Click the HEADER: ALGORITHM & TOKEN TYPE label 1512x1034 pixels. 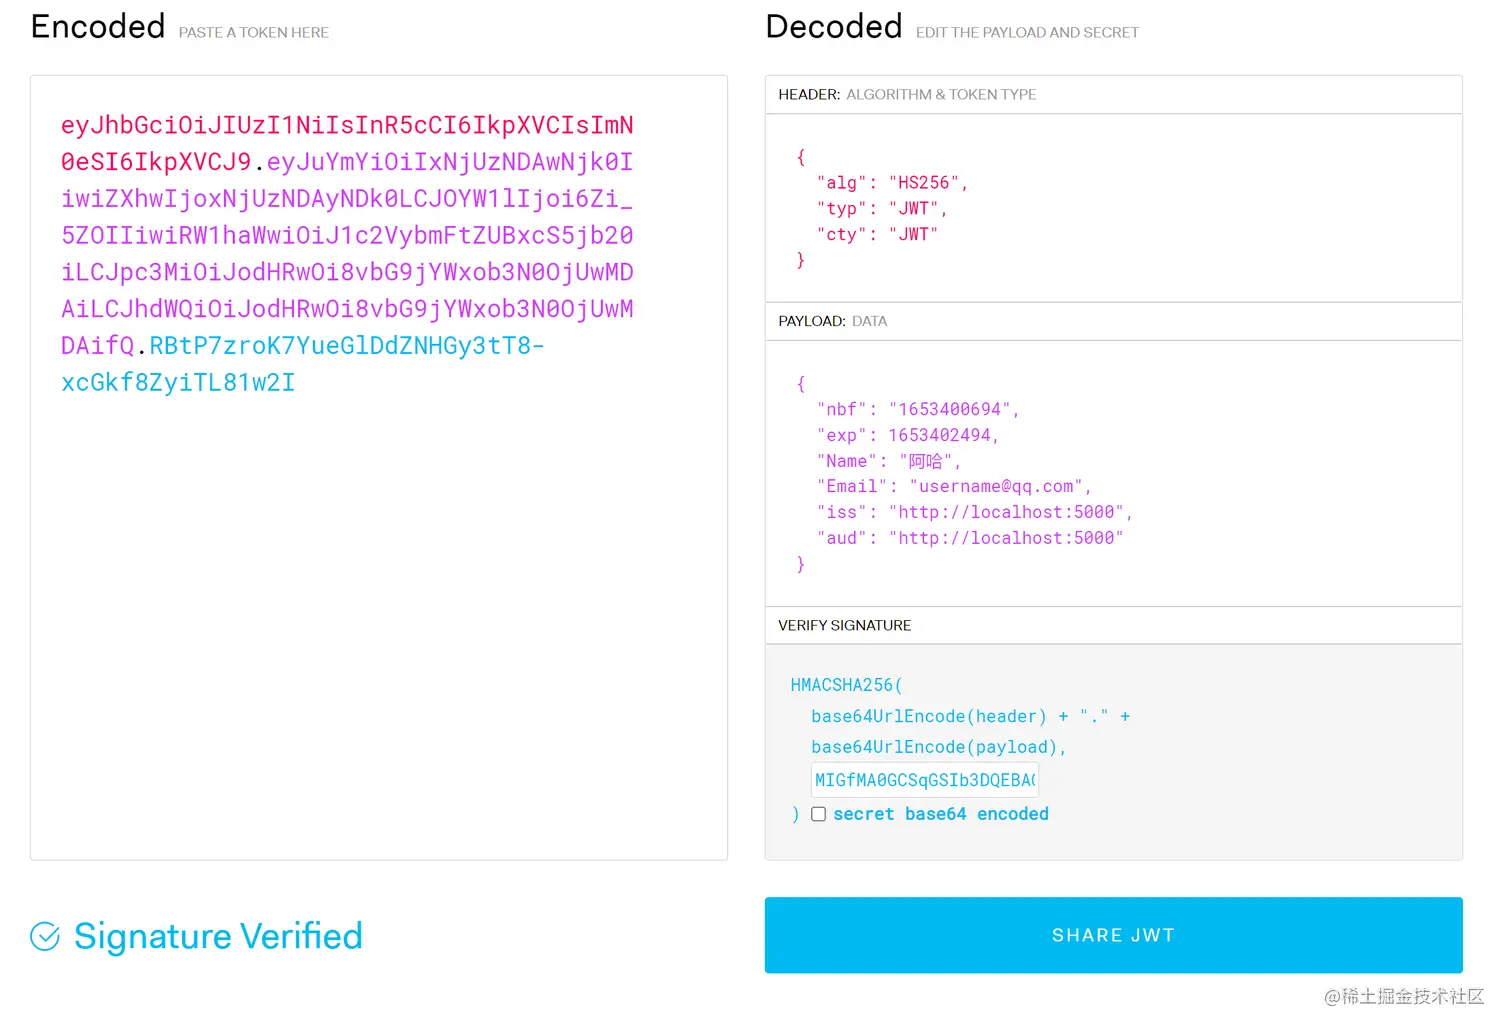point(907,95)
